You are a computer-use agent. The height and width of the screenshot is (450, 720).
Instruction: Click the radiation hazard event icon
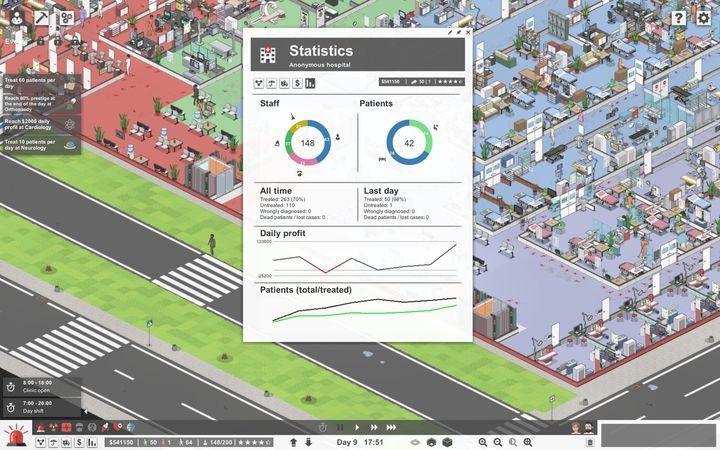coord(54,428)
